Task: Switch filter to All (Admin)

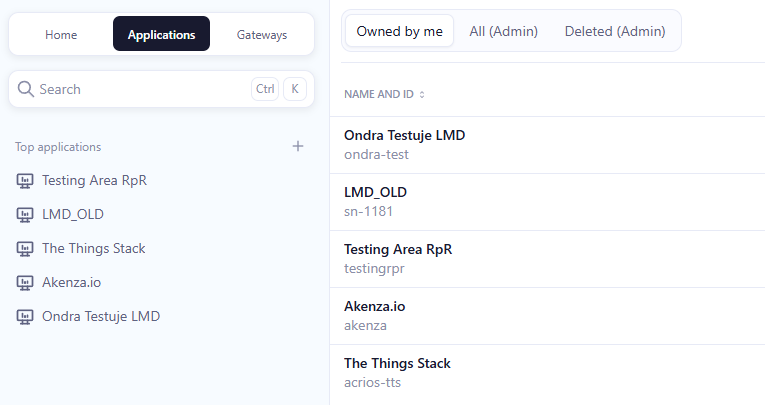Action: (503, 31)
